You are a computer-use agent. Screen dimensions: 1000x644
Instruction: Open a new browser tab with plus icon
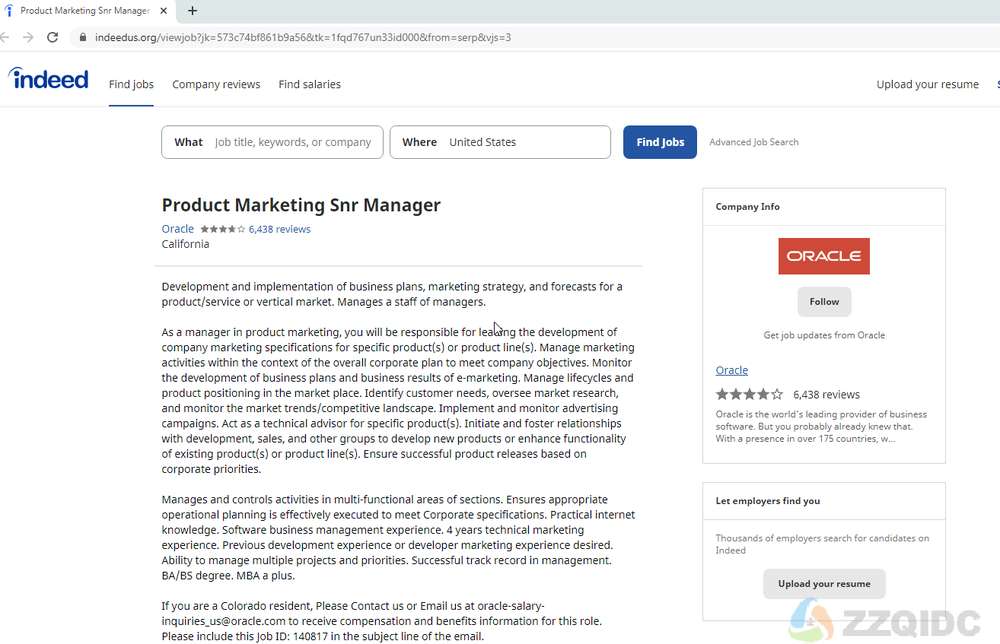tap(193, 11)
